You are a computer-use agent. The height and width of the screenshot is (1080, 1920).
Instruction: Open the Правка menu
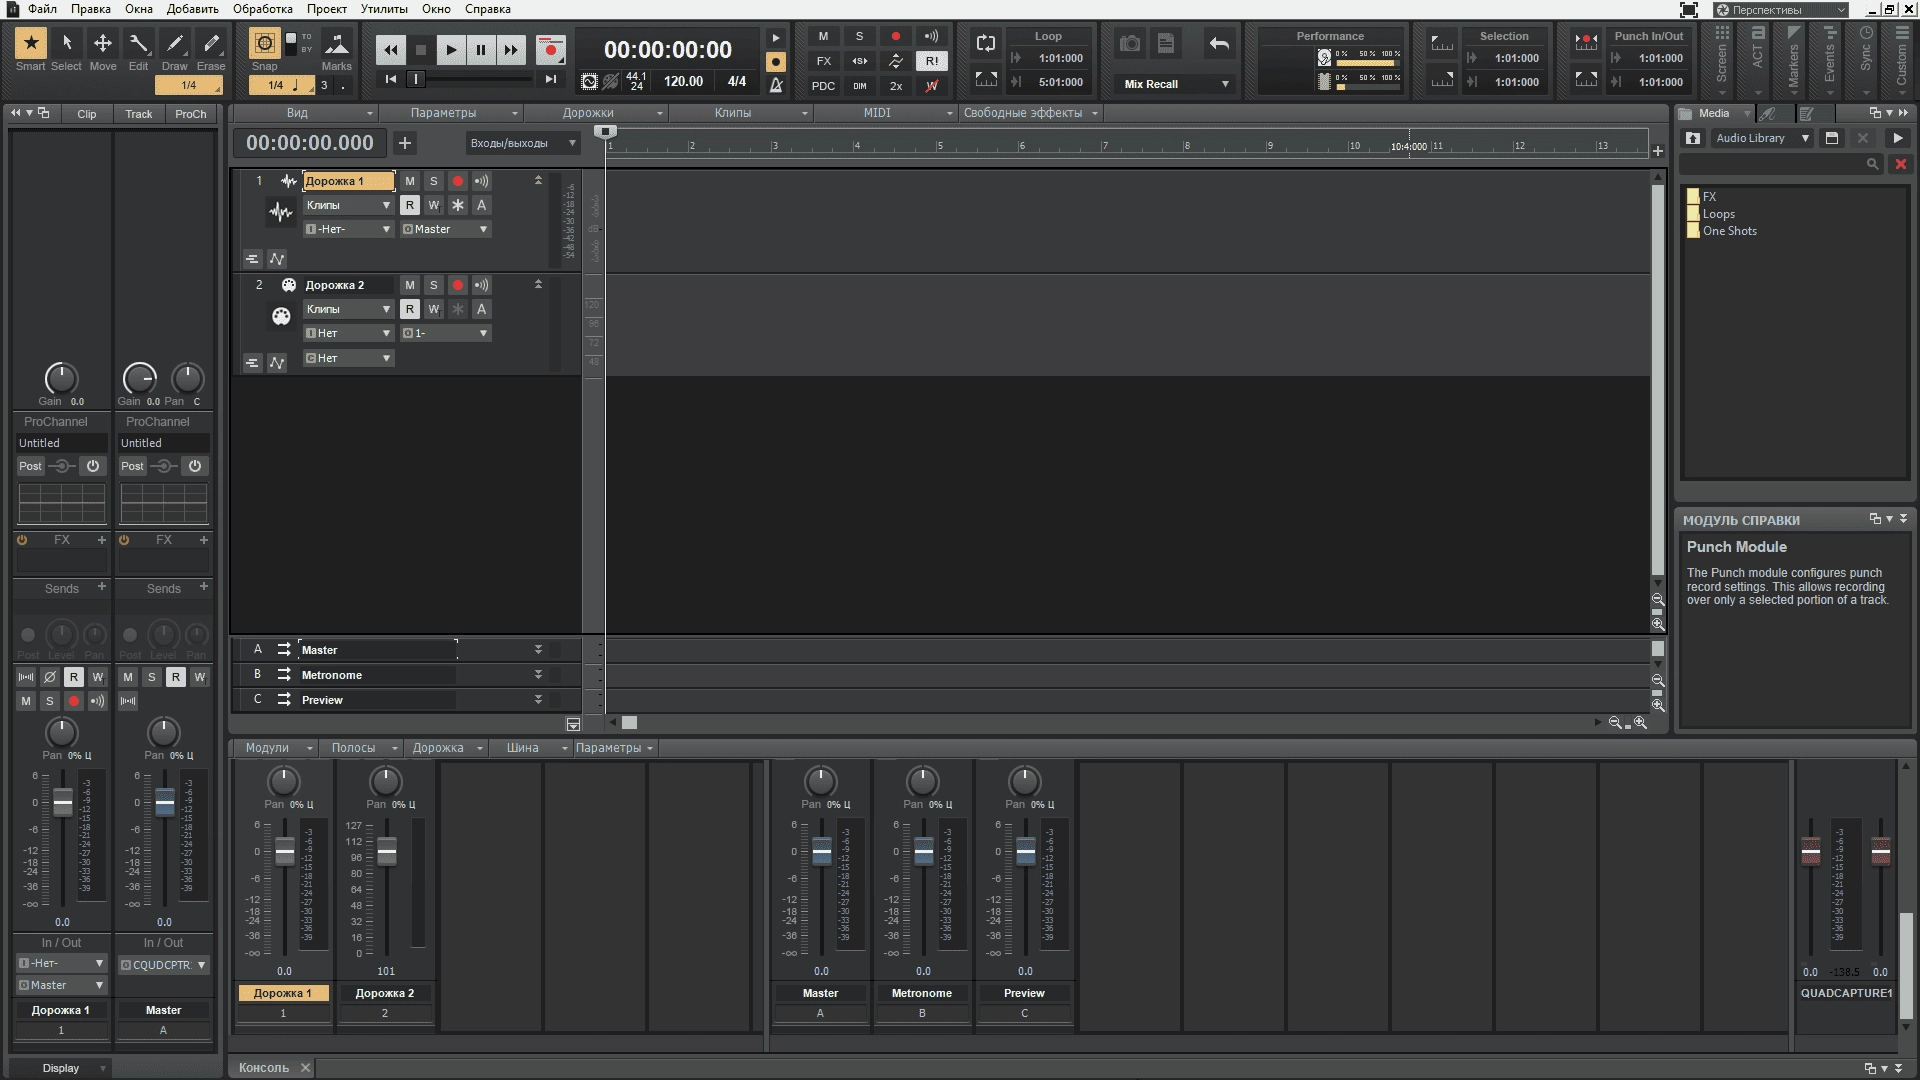click(x=91, y=9)
